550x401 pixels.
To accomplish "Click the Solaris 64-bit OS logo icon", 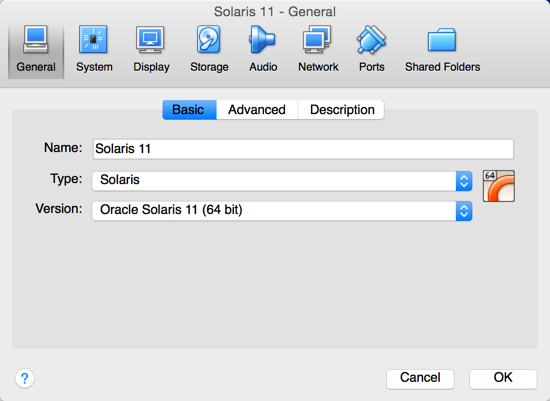I will tap(498, 186).
